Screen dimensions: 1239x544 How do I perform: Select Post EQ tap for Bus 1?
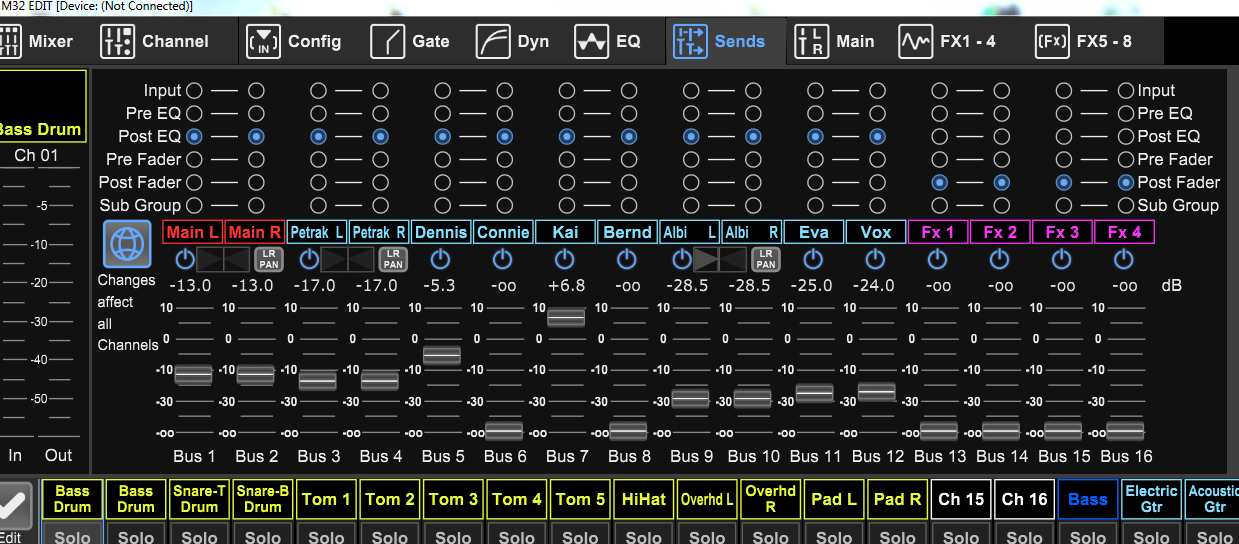[x=194, y=136]
